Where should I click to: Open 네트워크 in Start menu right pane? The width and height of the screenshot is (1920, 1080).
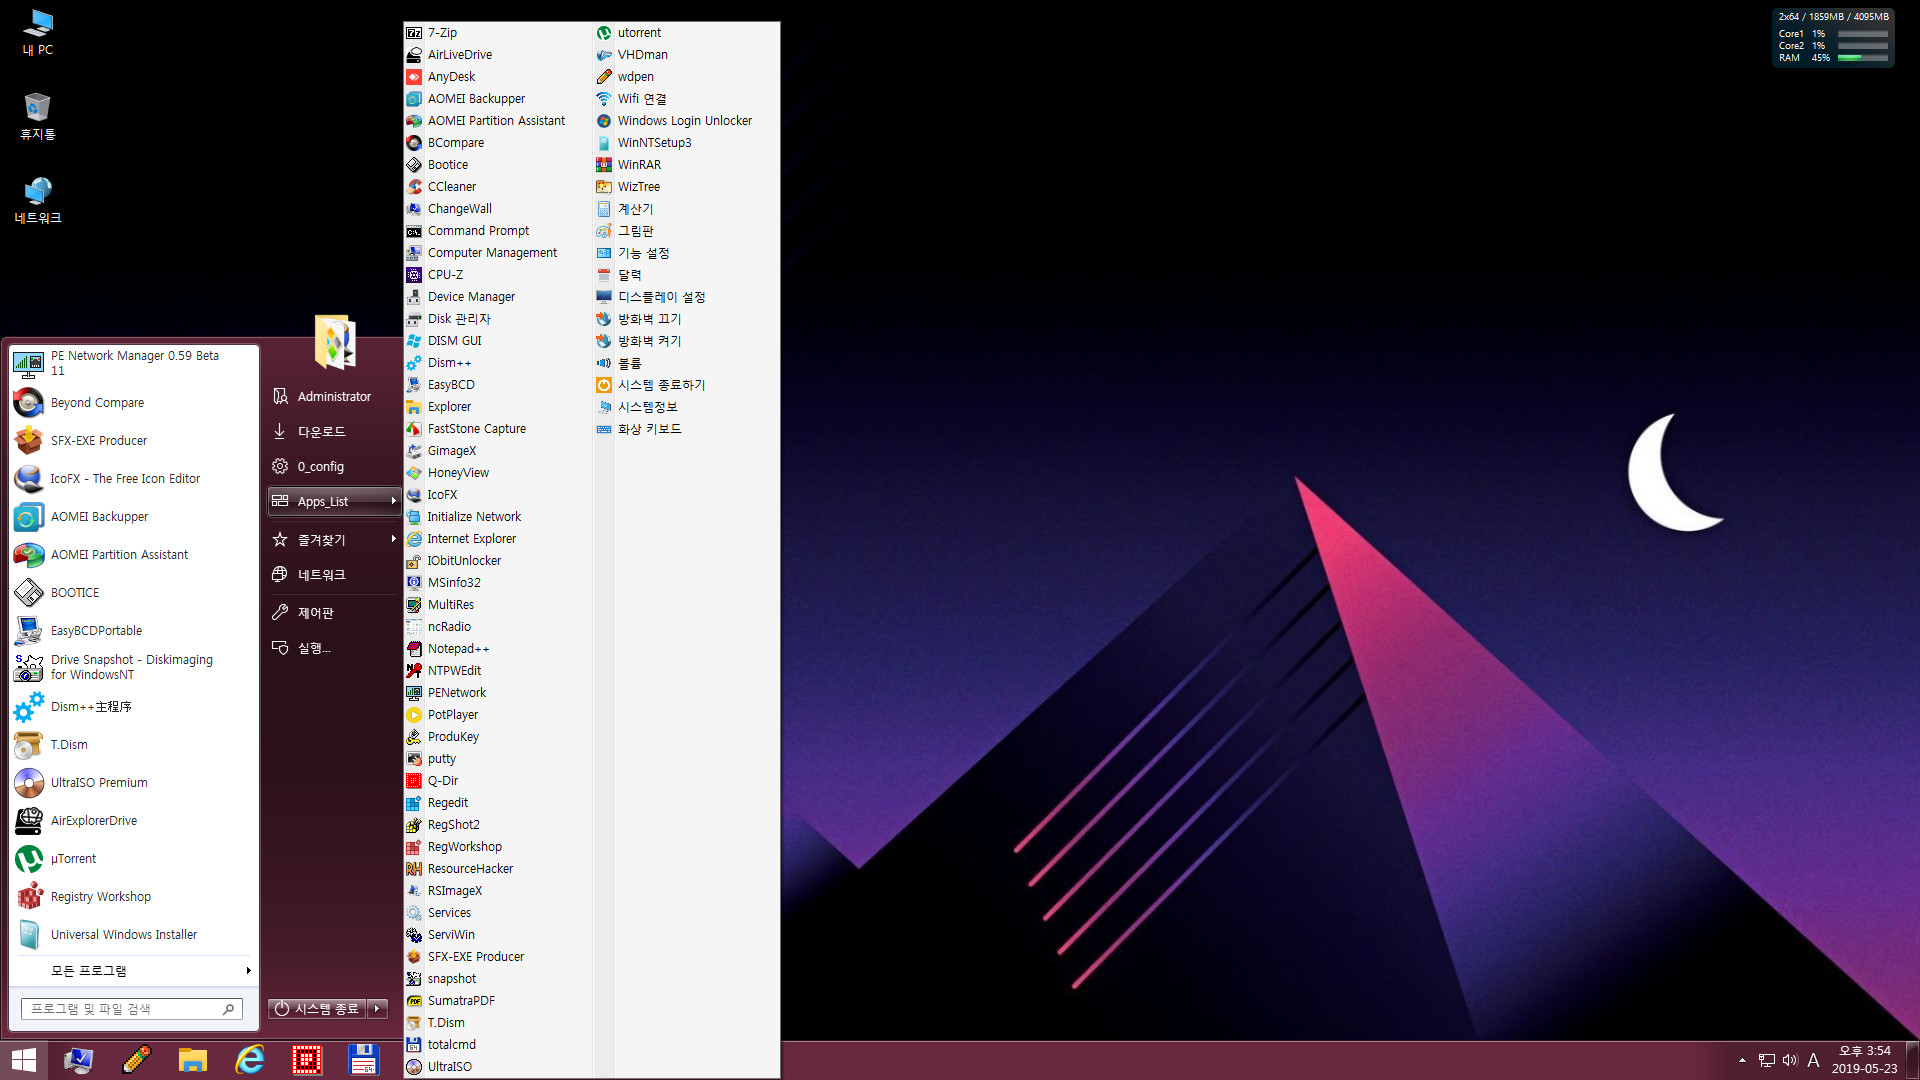coord(335,575)
